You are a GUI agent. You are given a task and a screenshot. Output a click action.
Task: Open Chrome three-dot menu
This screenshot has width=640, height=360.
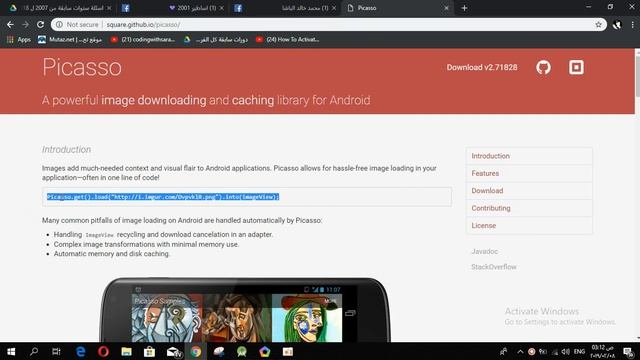click(x=632, y=24)
